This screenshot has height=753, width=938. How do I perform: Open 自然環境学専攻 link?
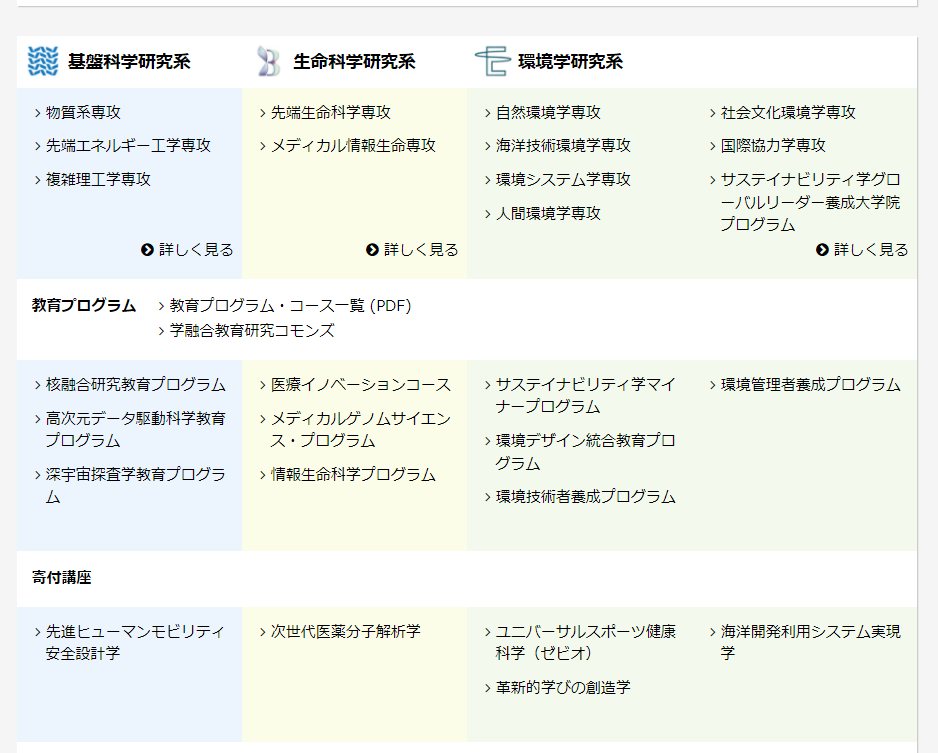coord(548,112)
